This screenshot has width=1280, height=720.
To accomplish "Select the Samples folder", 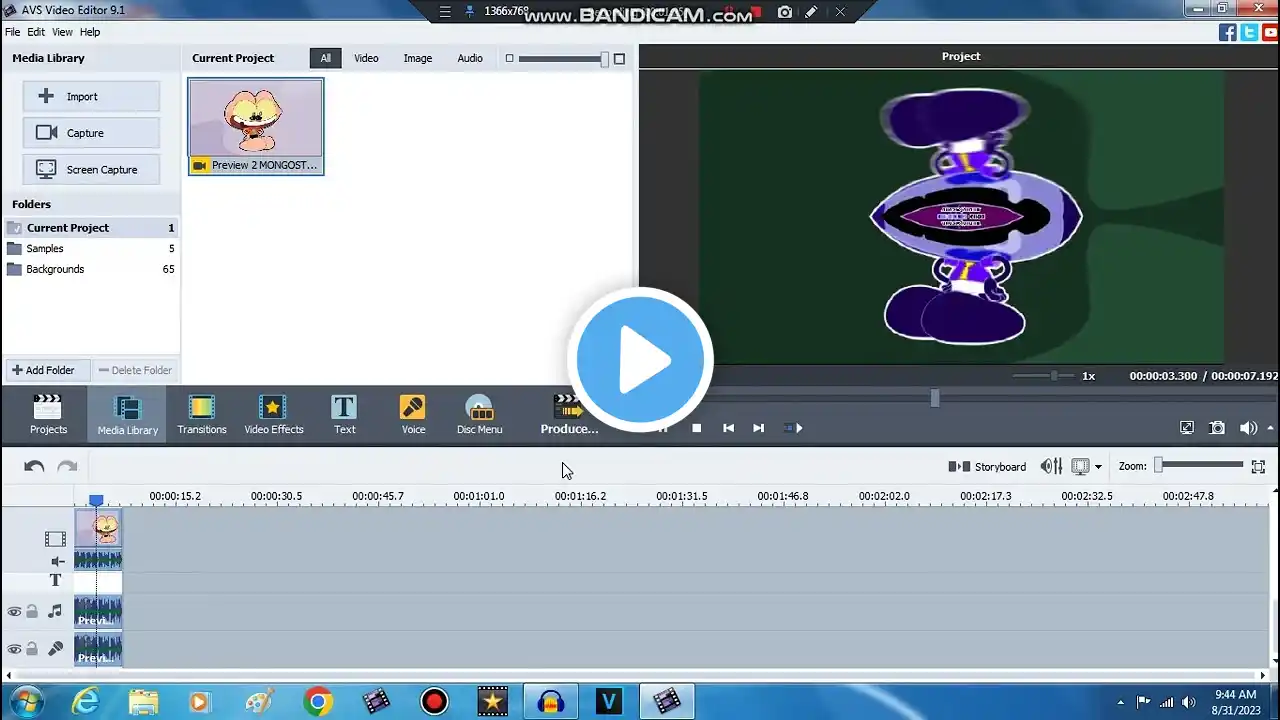I will coord(90,249).
